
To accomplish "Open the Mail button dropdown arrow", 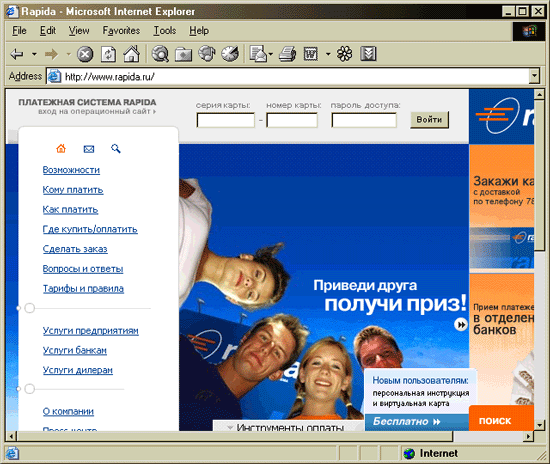I will click(x=270, y=54).
